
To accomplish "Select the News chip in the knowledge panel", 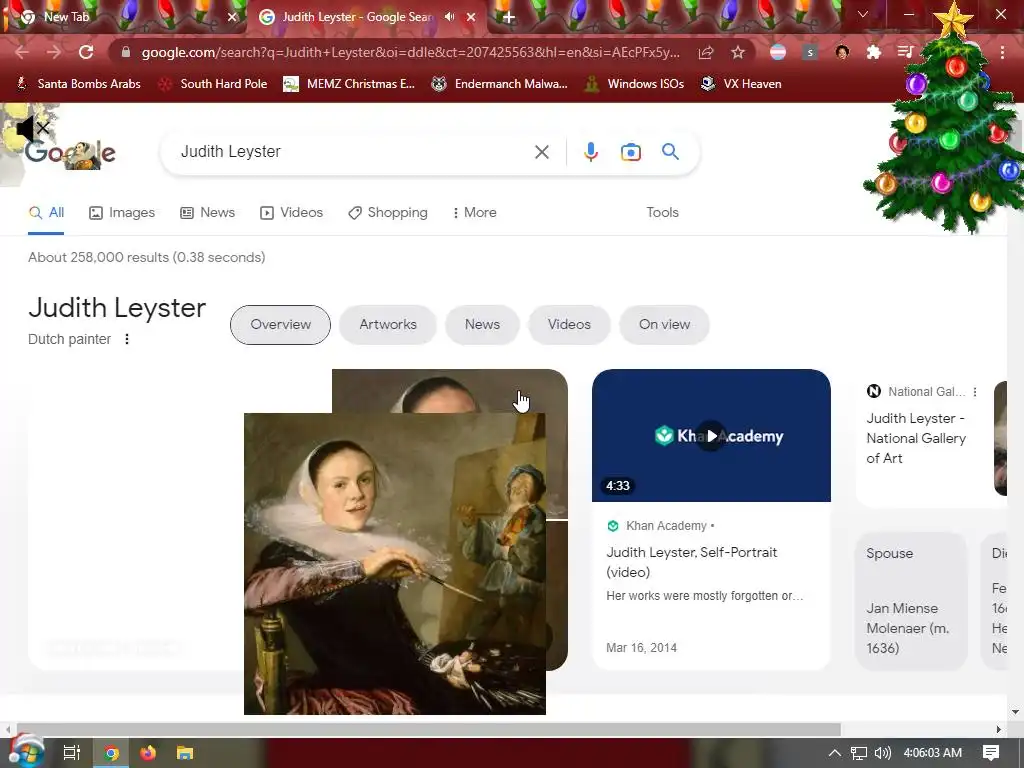I will 482,325.
